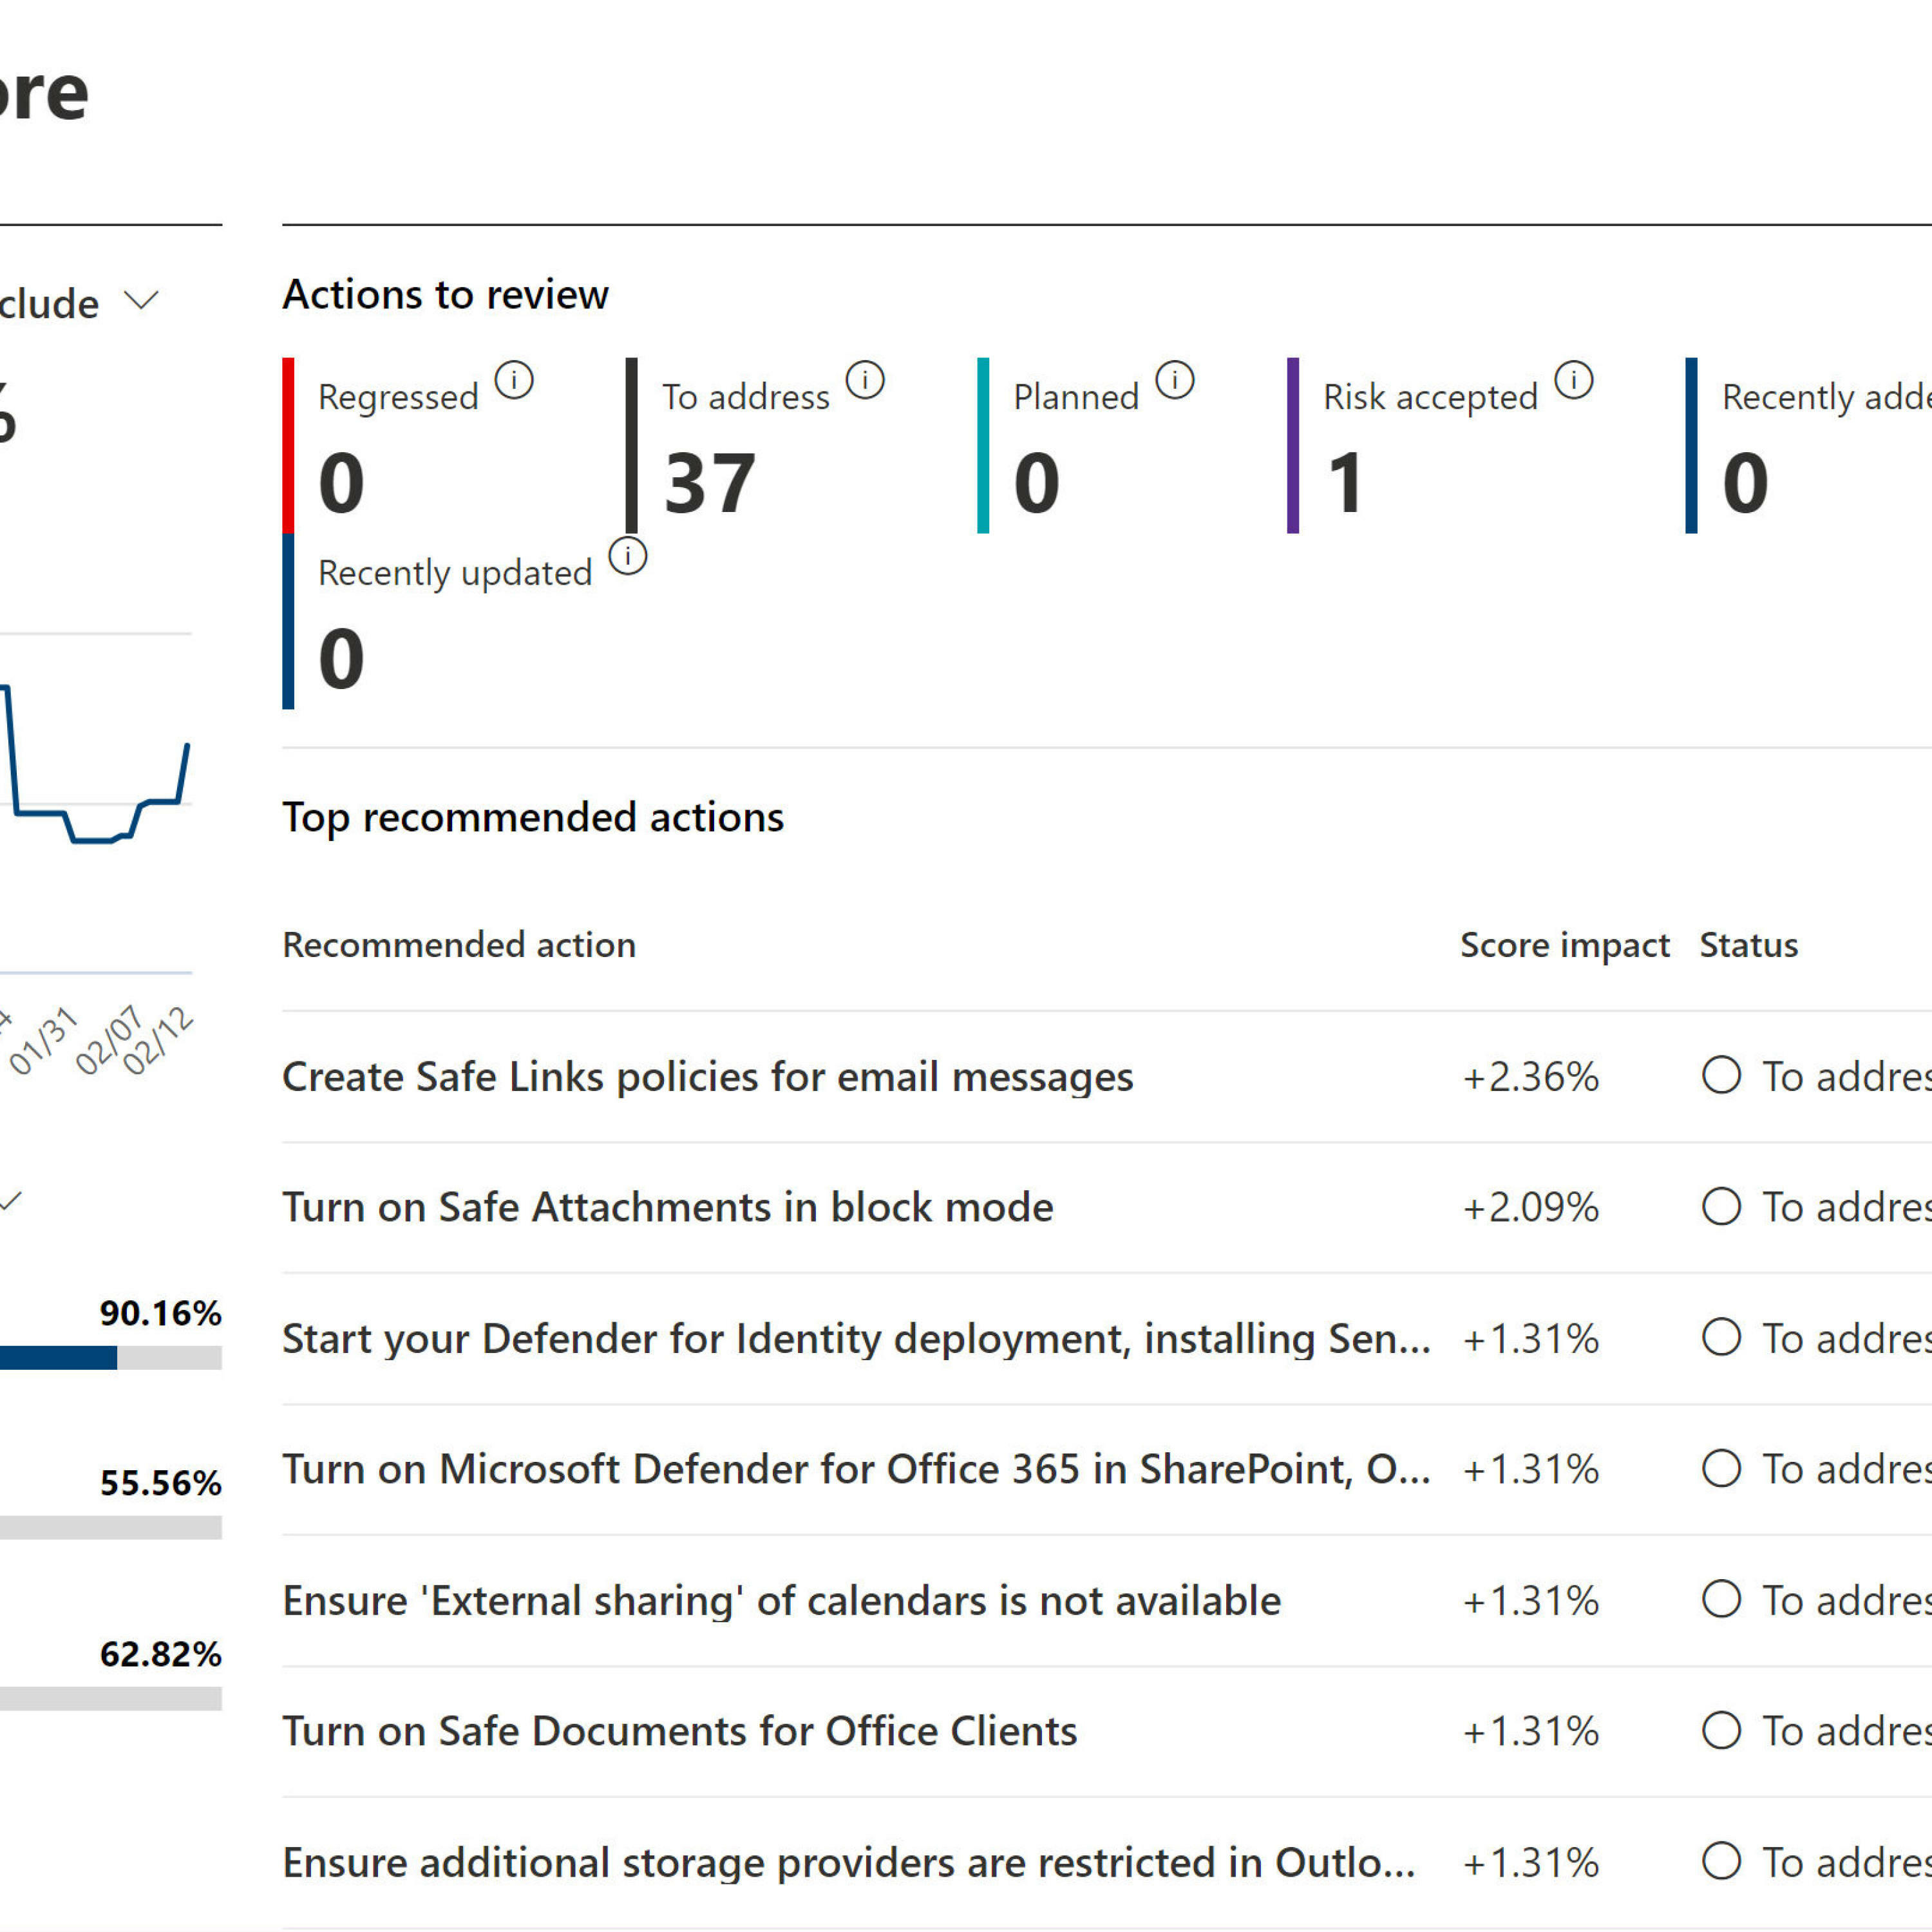Select status circle for Safe Links row
This screenshot has height=1932, width=1932.
[x=1721, y=1076]
